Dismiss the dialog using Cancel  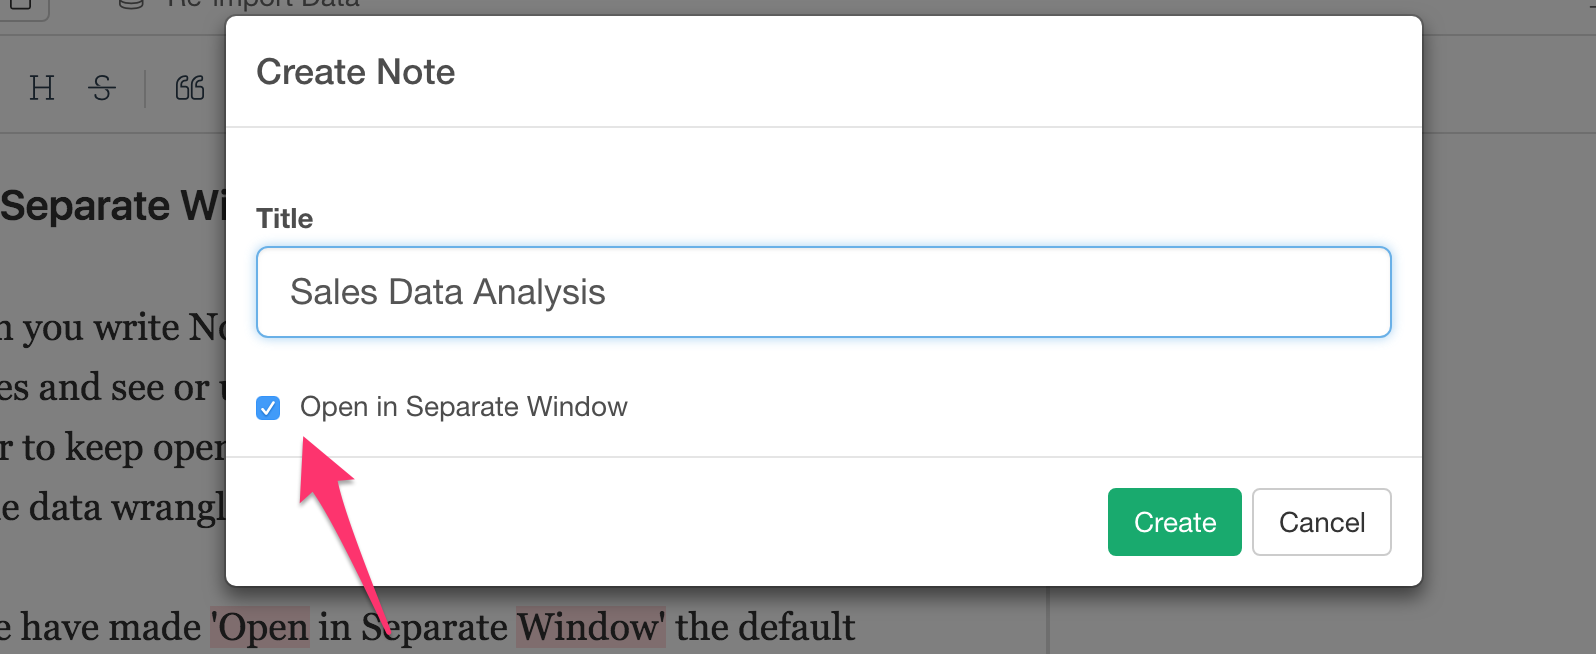1322,522
